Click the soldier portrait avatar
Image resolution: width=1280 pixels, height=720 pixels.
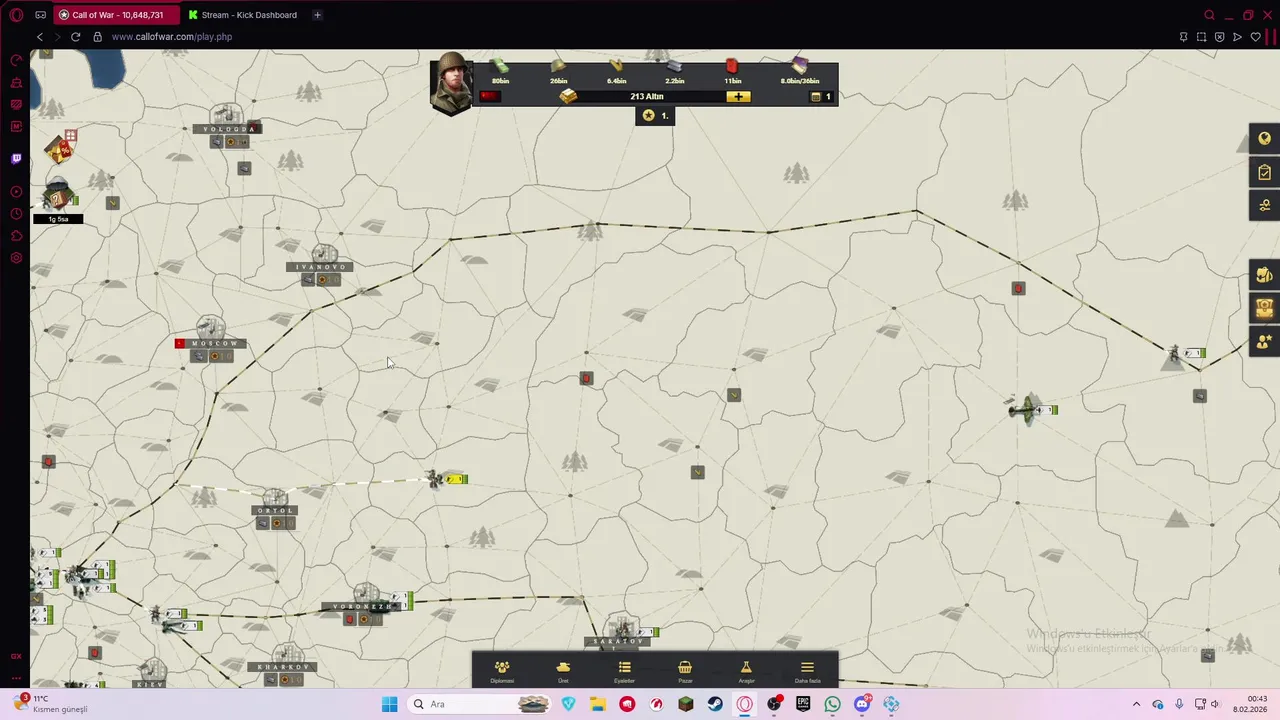pos(451,83)
